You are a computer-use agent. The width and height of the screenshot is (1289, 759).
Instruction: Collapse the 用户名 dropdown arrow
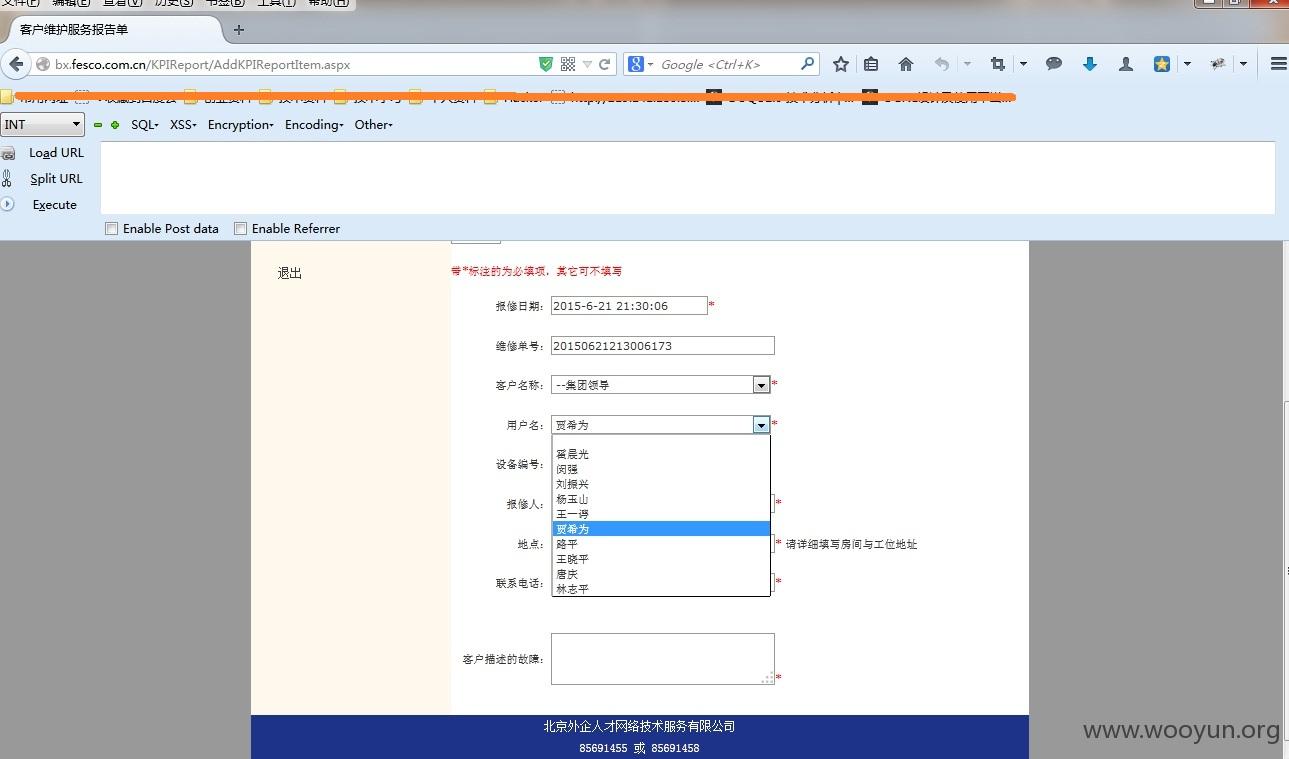tap(761, 425)
